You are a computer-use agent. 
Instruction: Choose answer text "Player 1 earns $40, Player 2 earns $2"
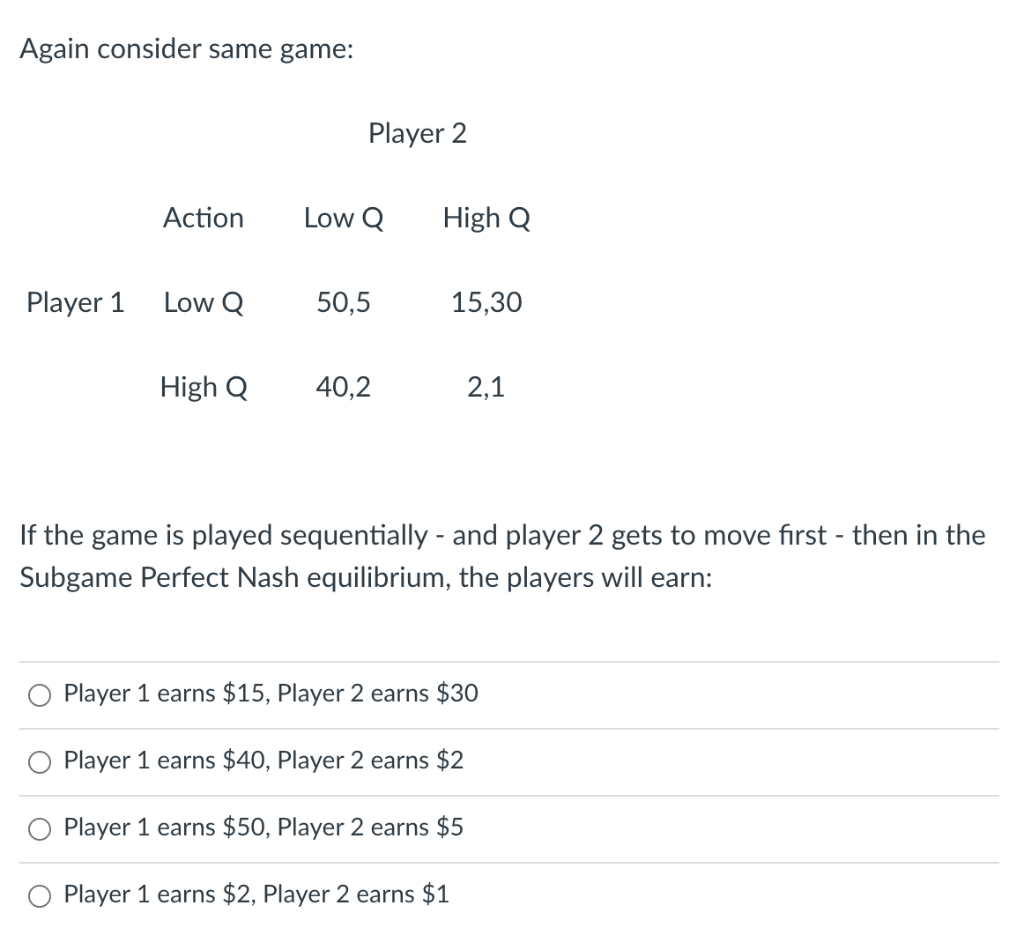(x=262, y=761)
